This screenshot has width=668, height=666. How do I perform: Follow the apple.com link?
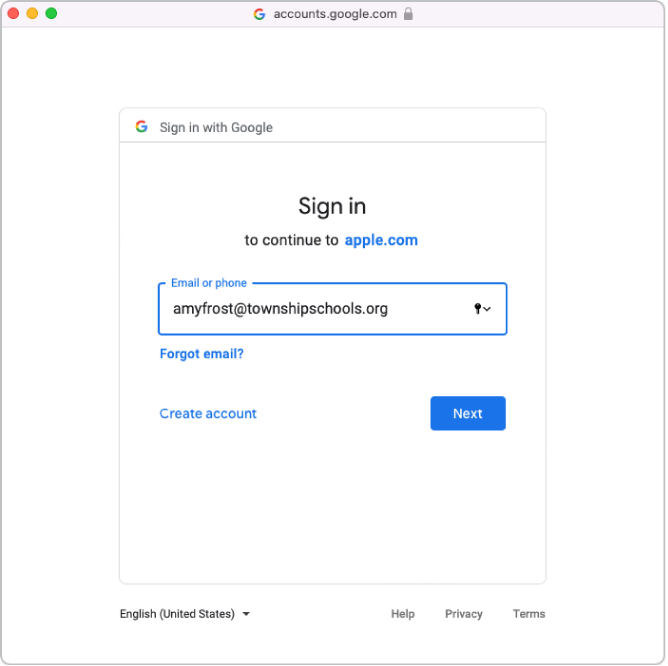click(x=381, y=240)
